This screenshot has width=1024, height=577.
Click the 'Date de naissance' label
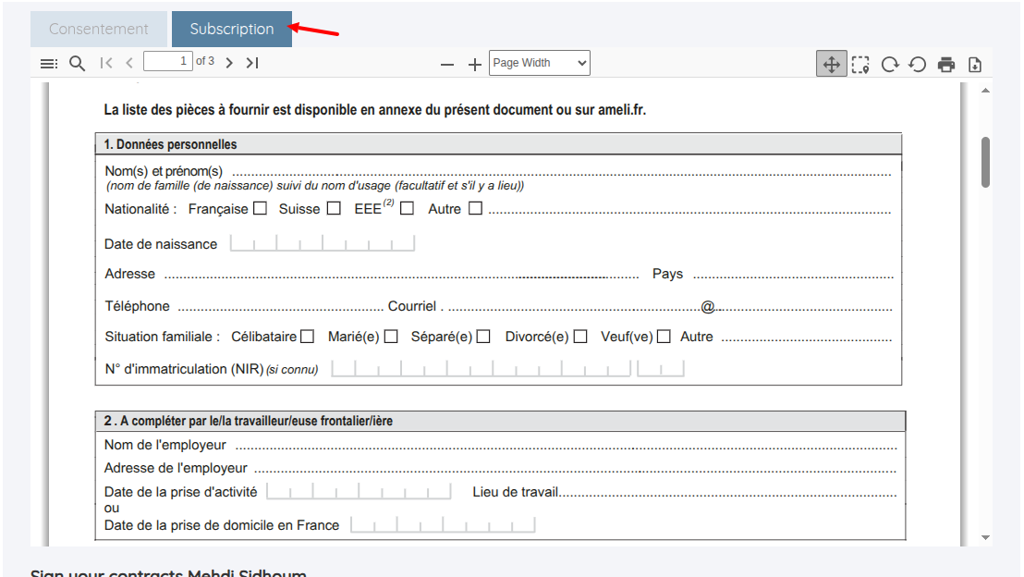[x=161, y=244]
